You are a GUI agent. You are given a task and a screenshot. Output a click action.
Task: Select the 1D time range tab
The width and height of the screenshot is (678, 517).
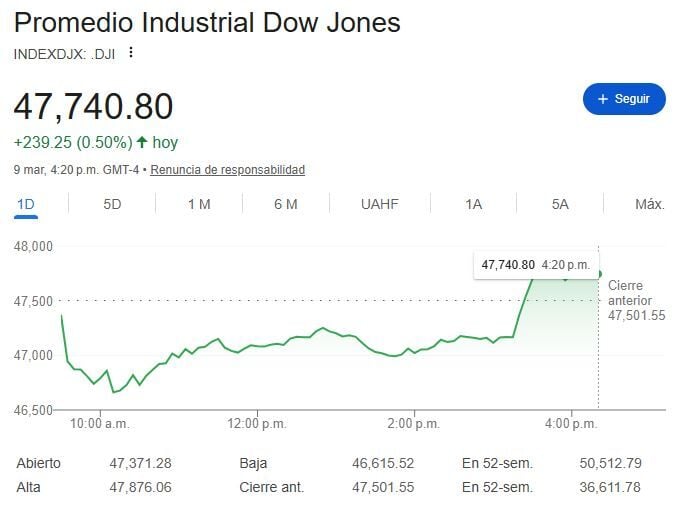click(26, 204)
